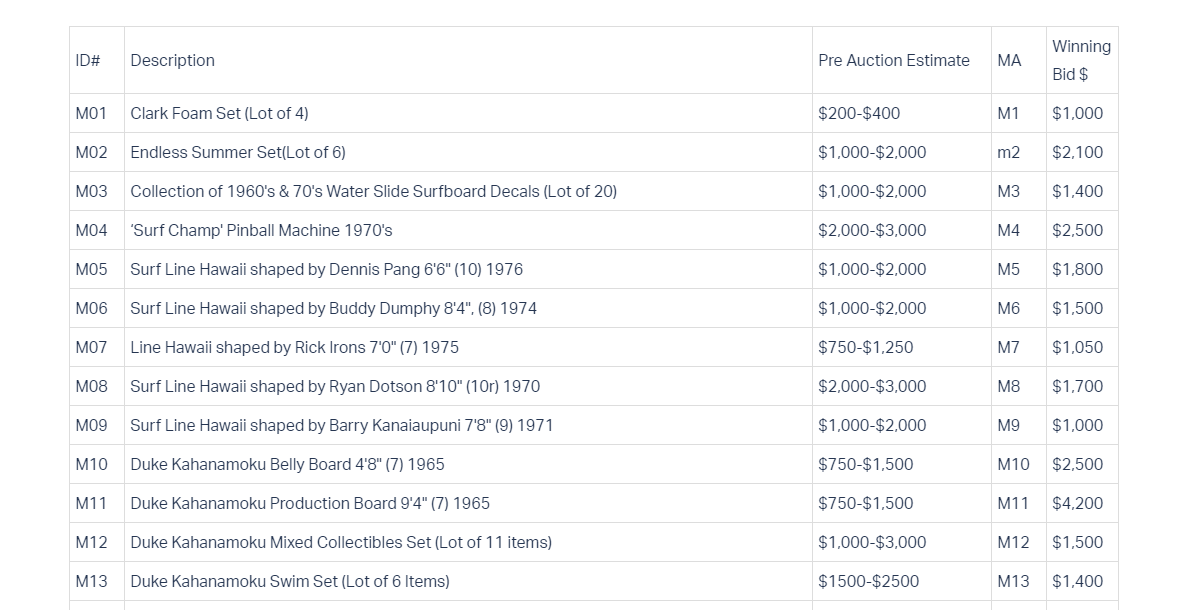Select the Barry Kanaiaupuni board description
Viewport: 1180px width, 610px height.
pyautogui.click(x=342, y=426)
